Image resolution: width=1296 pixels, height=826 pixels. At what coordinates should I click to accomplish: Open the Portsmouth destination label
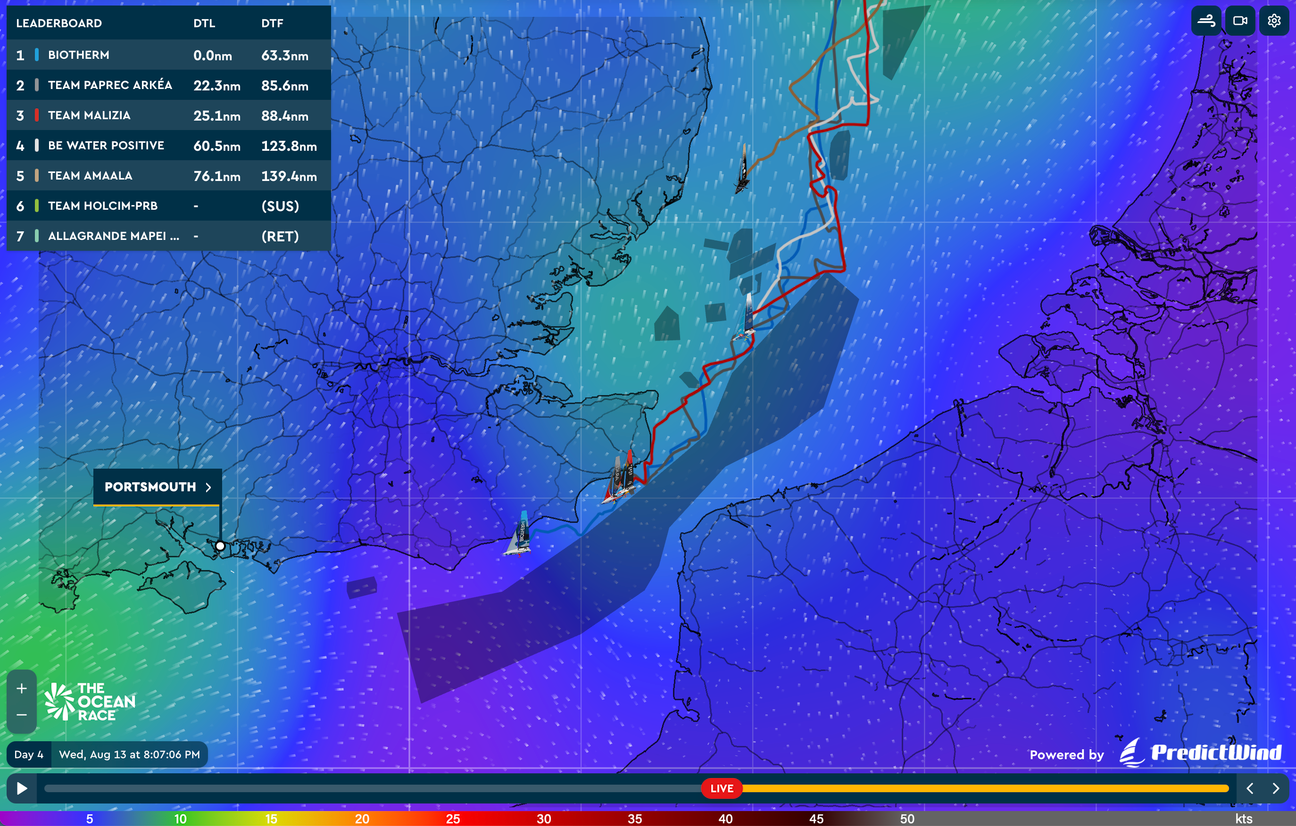[x=158, y=487]
